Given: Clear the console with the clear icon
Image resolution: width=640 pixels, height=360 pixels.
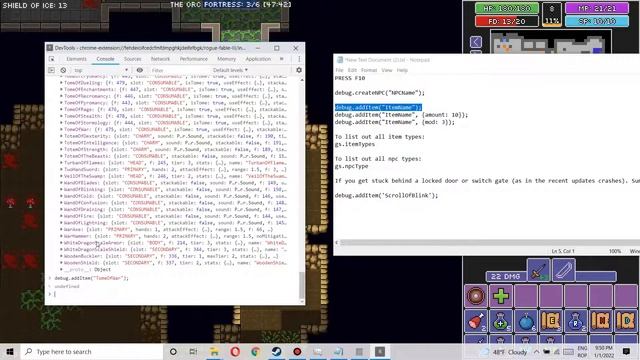Looking at the screenshot, I should click(x=63, y=70).
